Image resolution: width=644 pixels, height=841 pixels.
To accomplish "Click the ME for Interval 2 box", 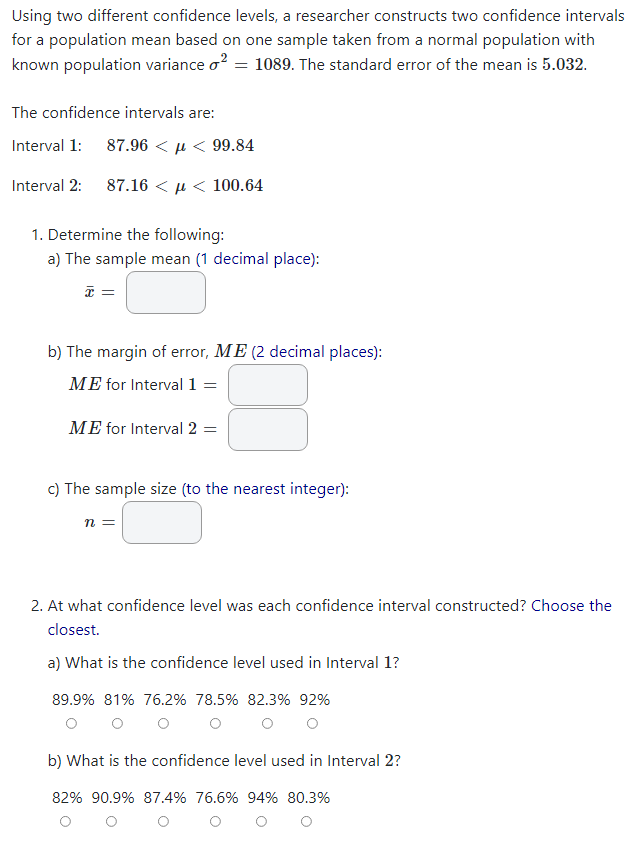I will click(267, 429).
